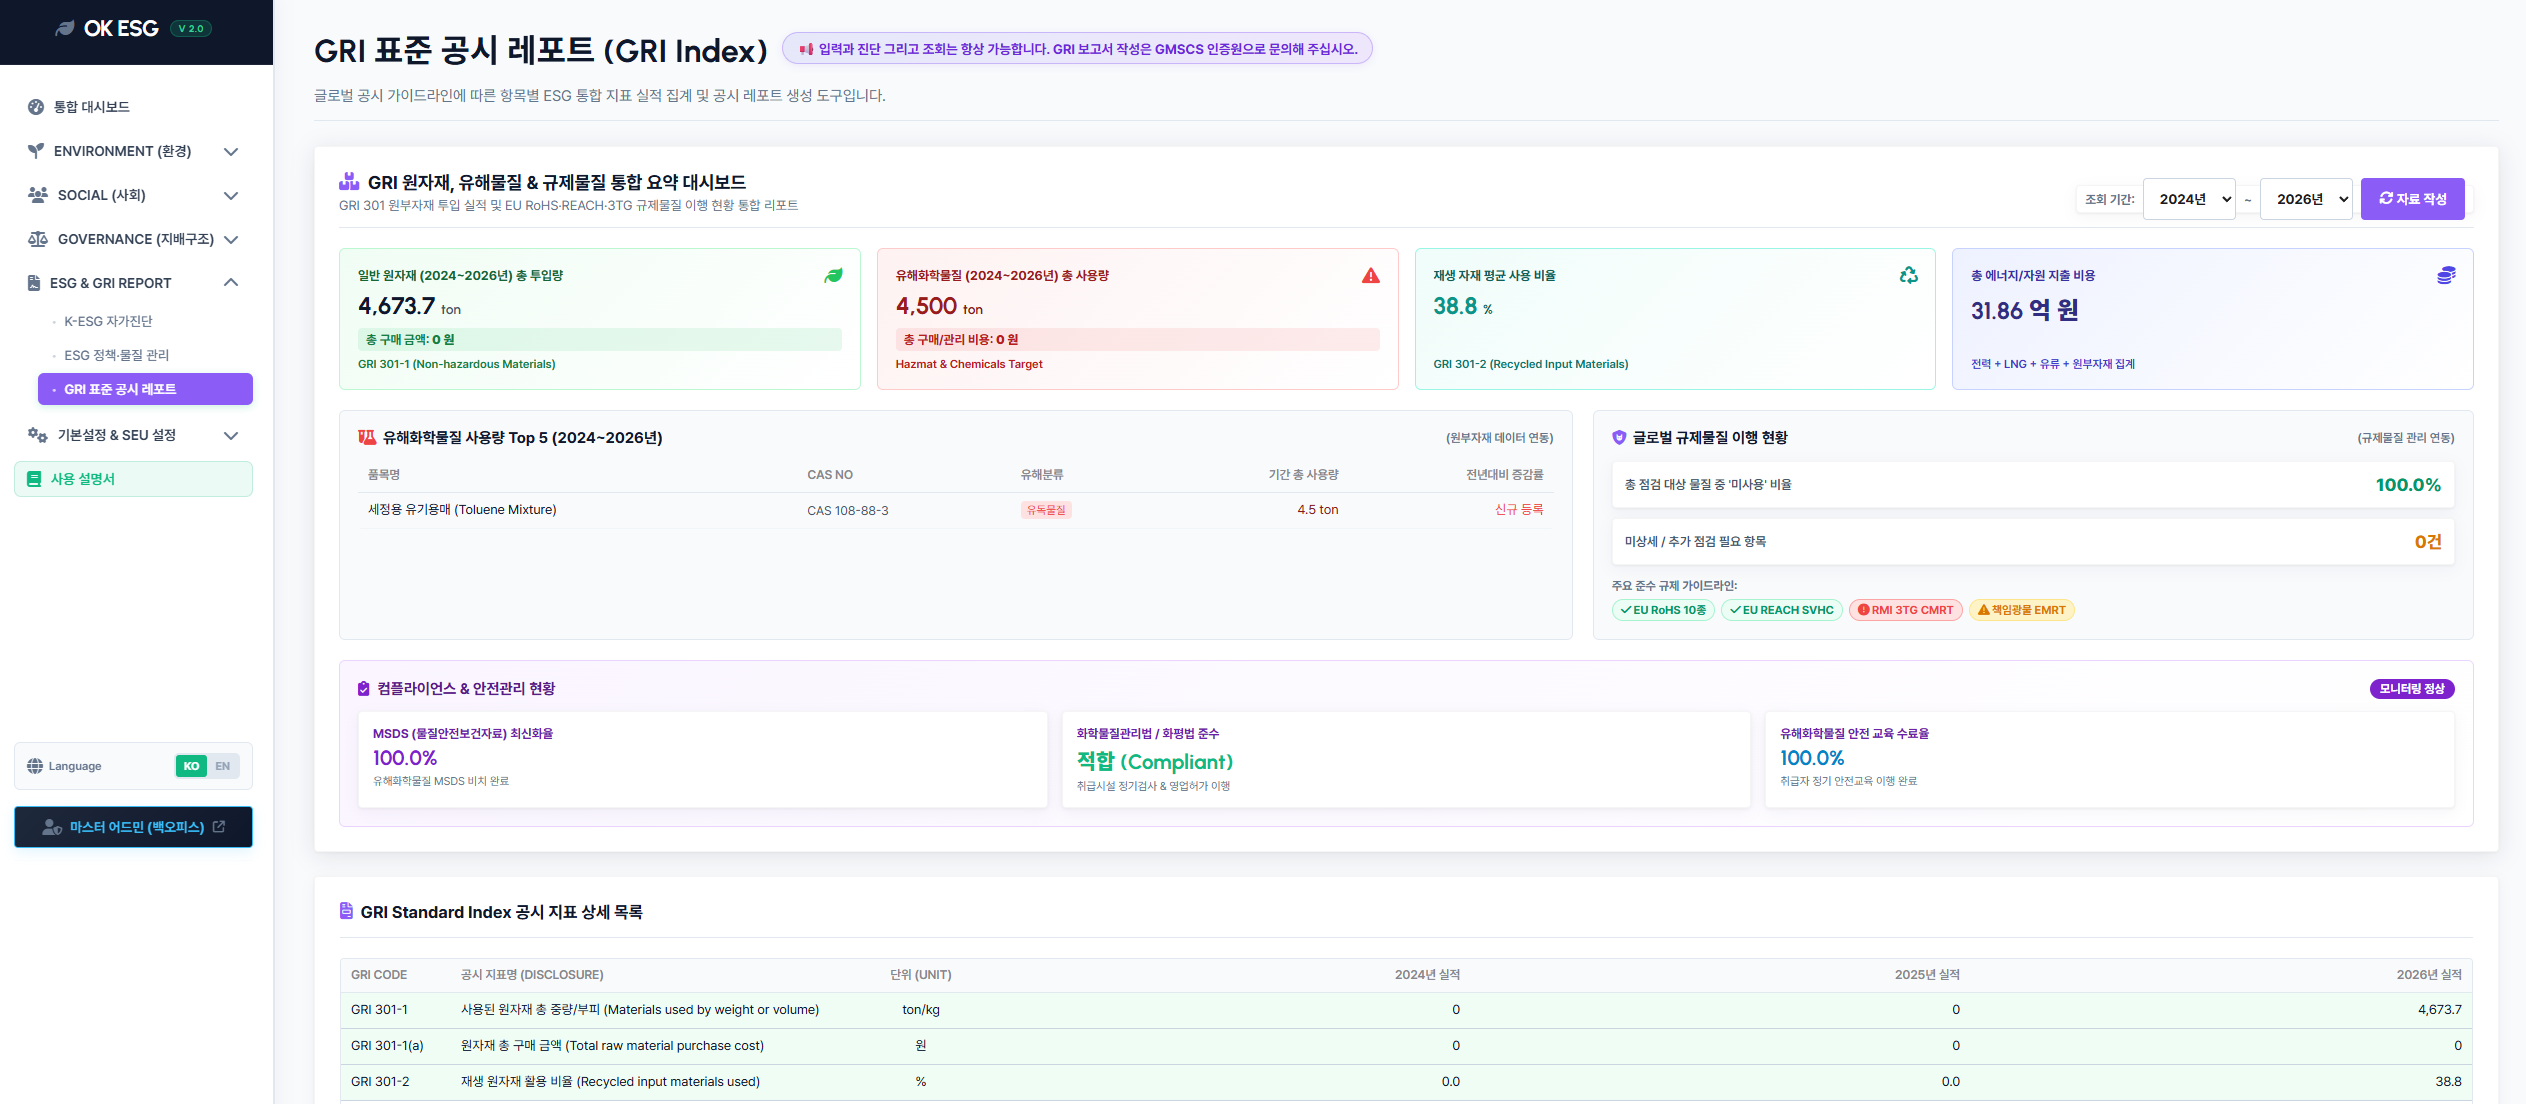The height and width of the screenshot is (1104, 2526).
Task: Click the 유독물질 hazard class badge
Action: [x=1046, y=510]
